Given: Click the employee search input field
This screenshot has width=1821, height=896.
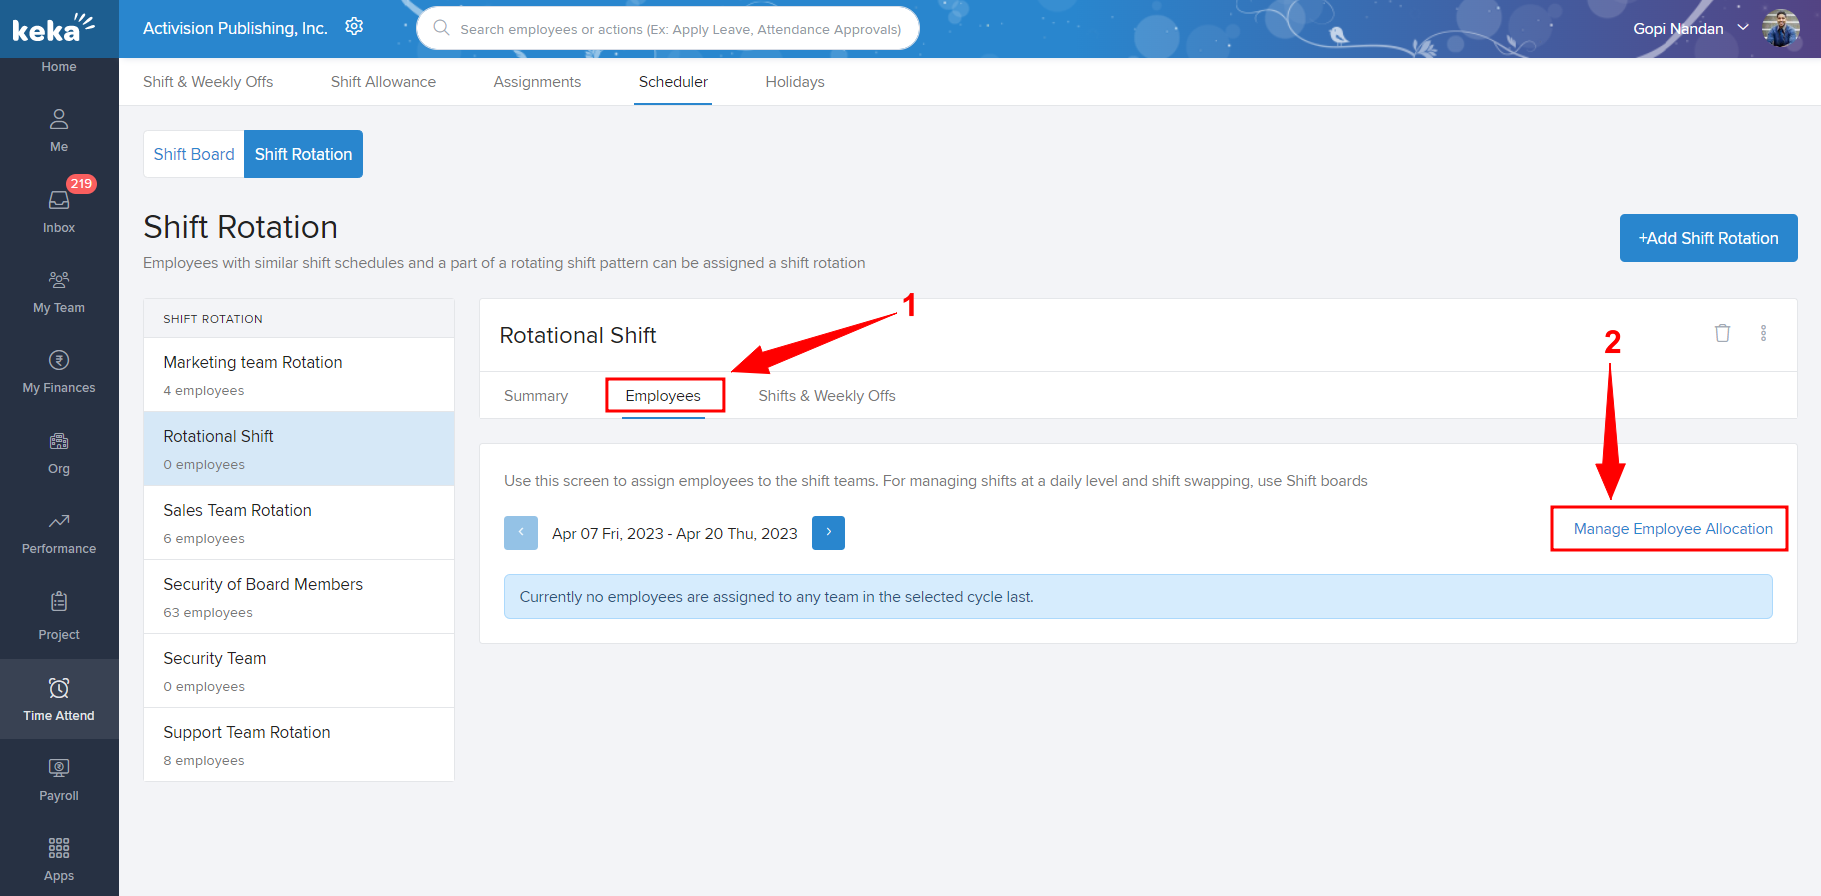Looking at the screenshot, I should [x=680, y=29].
